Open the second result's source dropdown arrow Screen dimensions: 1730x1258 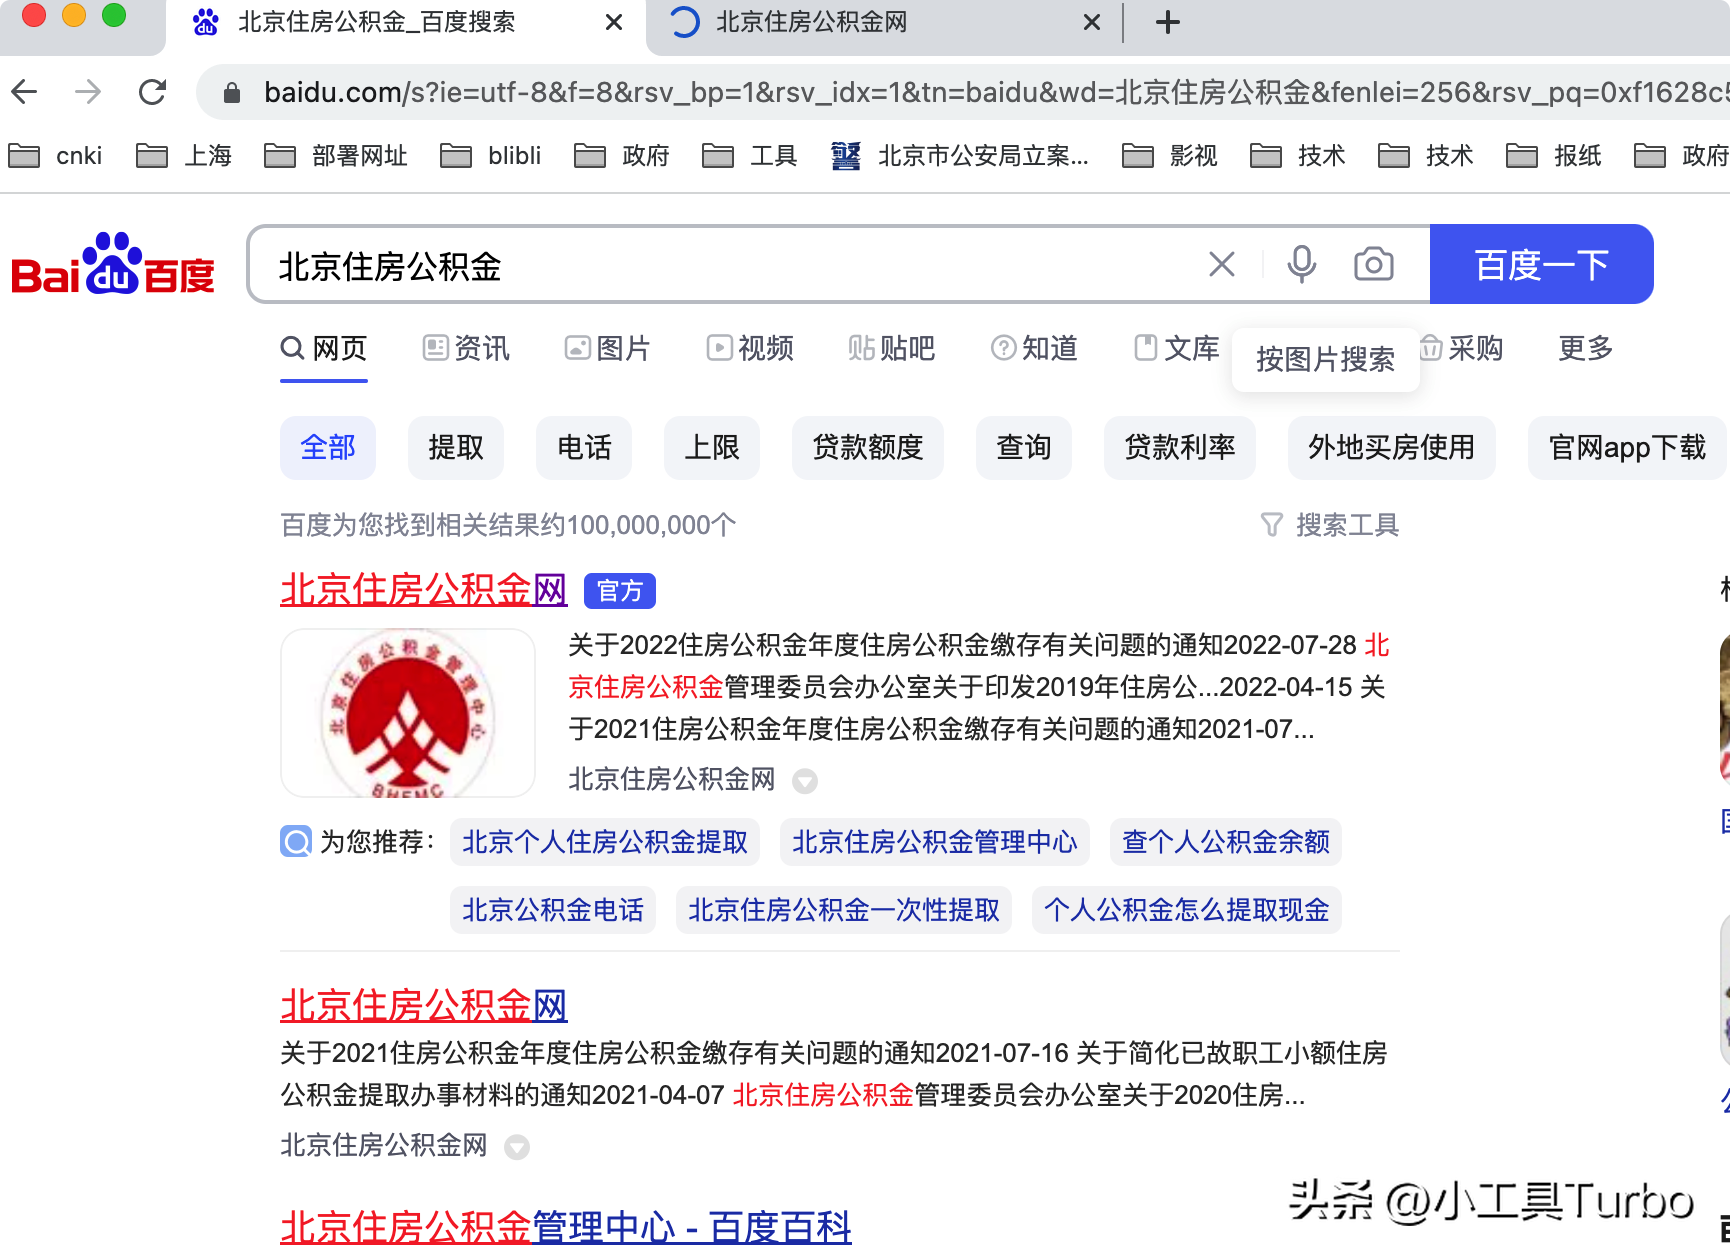tap(517, 1147)
